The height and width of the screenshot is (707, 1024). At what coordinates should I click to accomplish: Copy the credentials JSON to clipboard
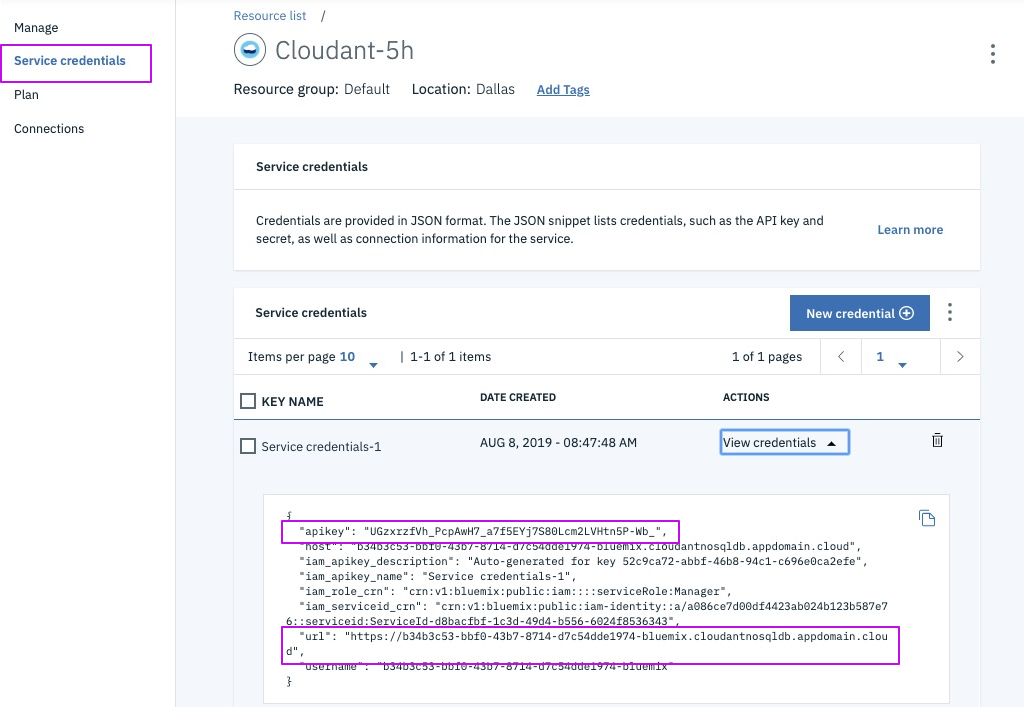click(927, 518)
